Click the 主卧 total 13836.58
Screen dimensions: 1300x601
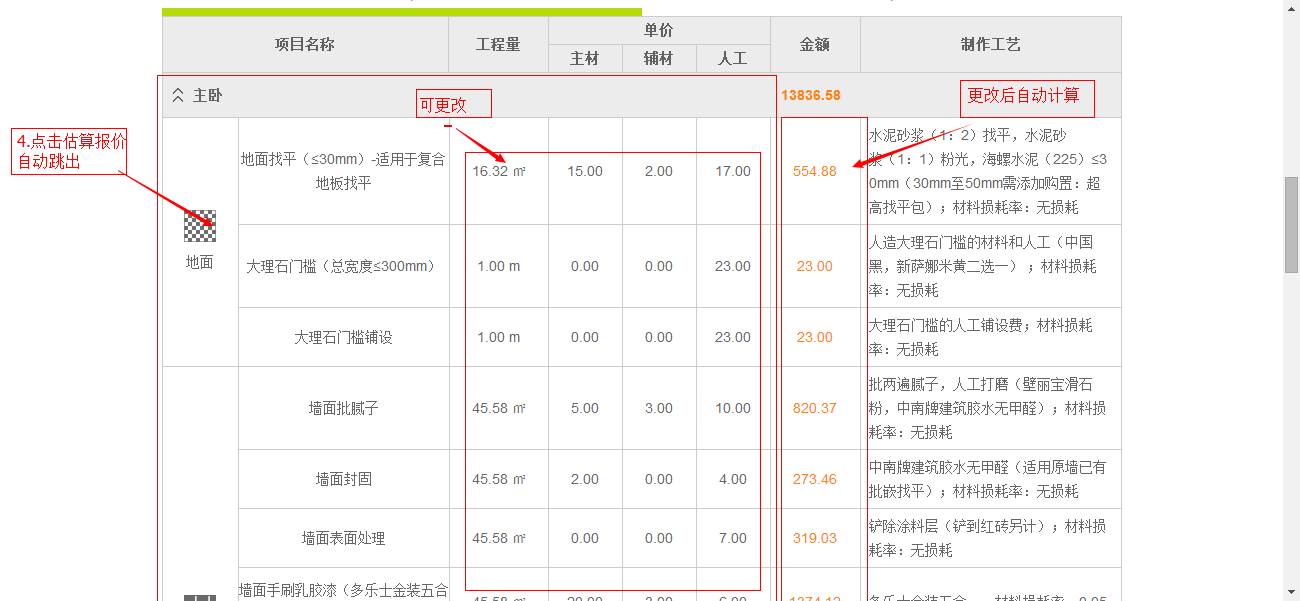[x=811, y=96]
